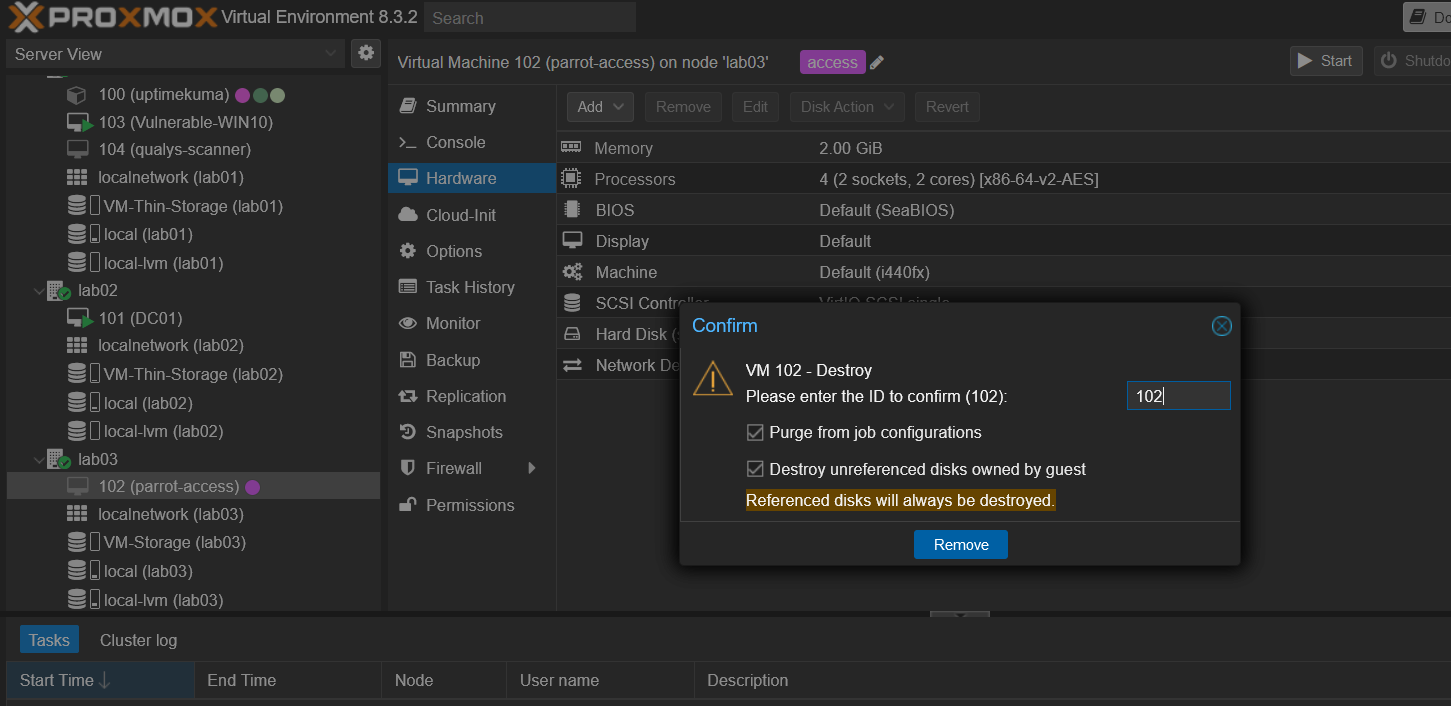Viewport: 1451px width, 706px height.
Task: Open the Backup menu item
Action: [x=472, y=360]
